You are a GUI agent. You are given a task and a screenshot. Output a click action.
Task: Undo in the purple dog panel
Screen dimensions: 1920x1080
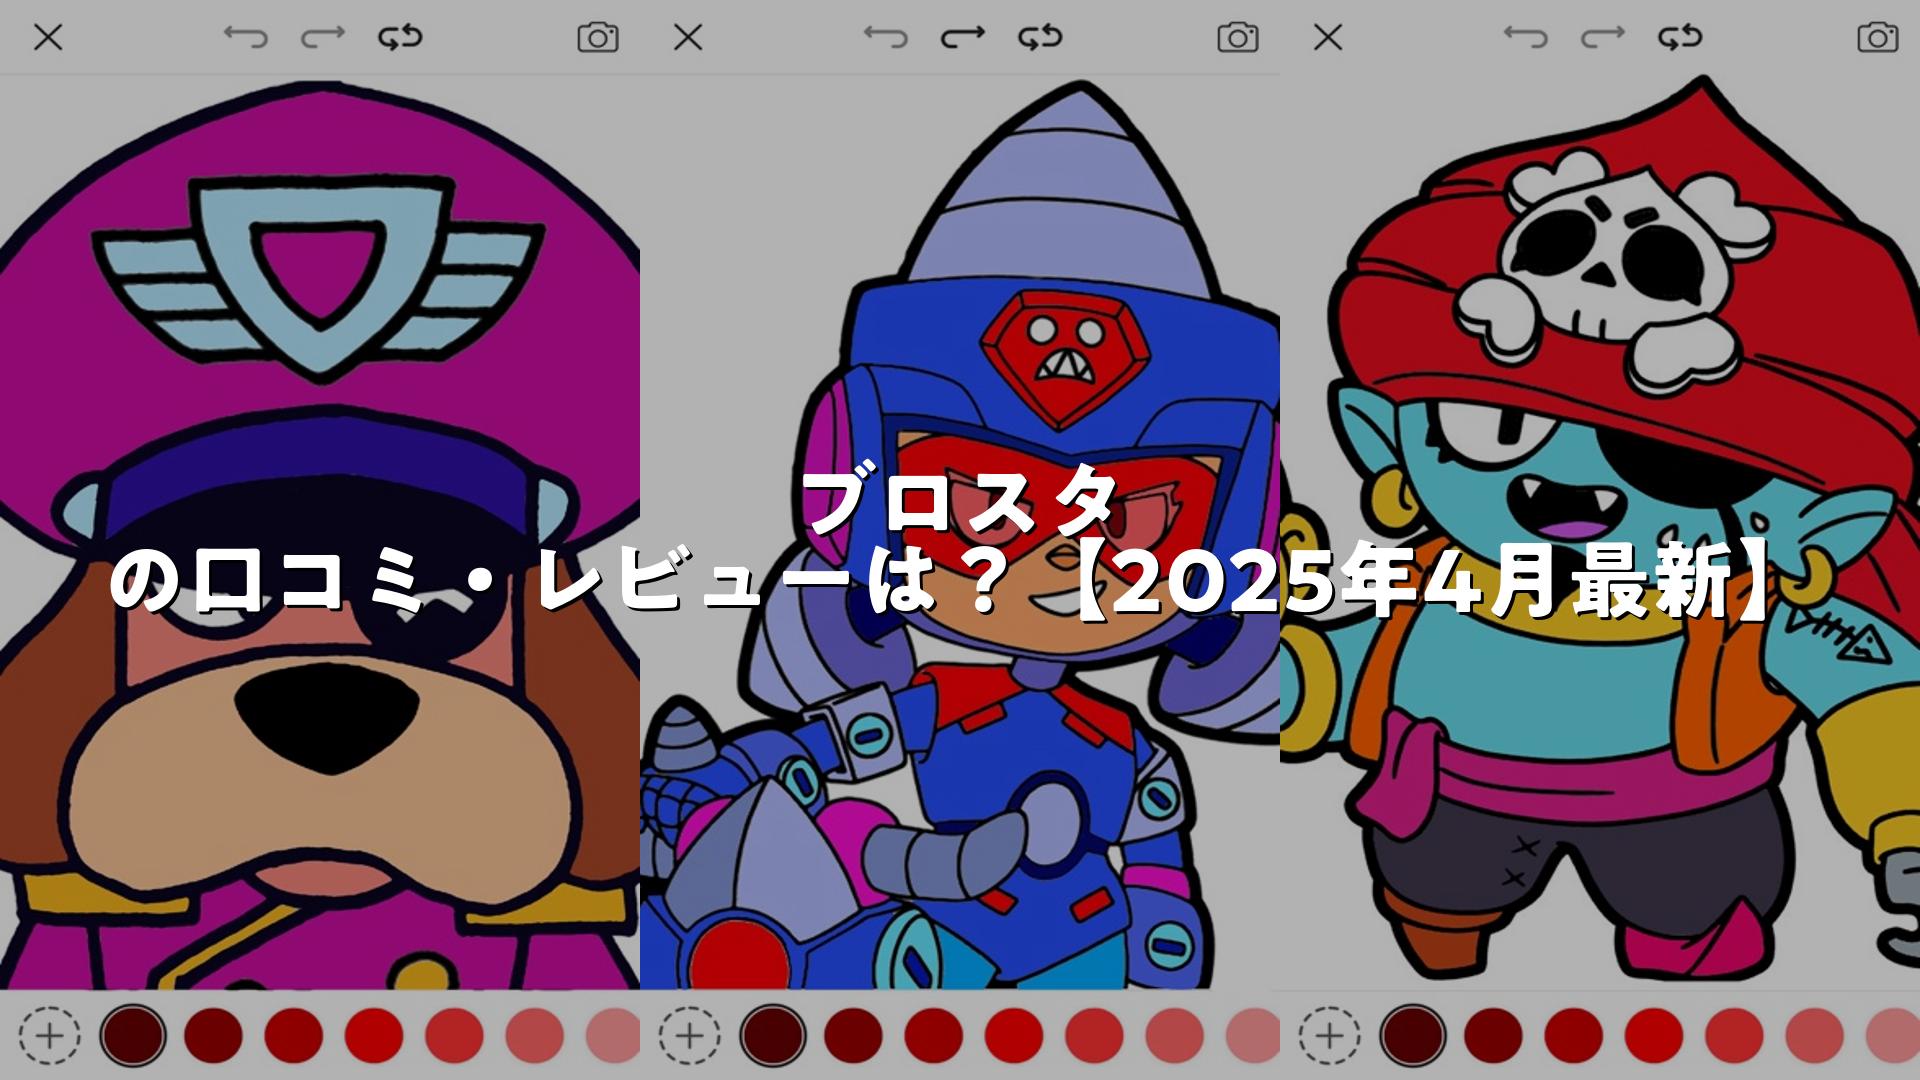pos(245,38)
